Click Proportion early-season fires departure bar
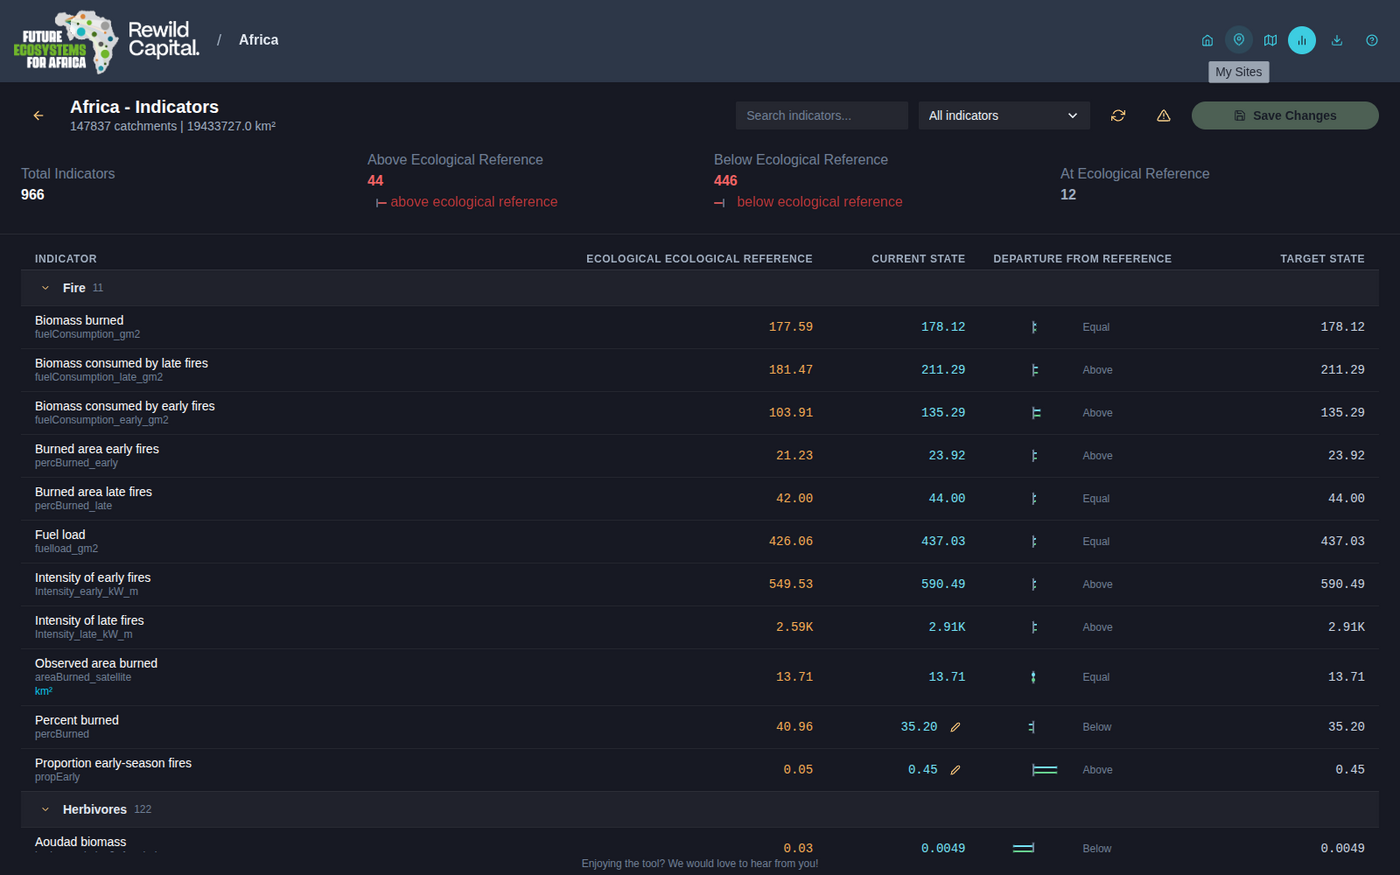1400x875 pixels. point(1044,771)
